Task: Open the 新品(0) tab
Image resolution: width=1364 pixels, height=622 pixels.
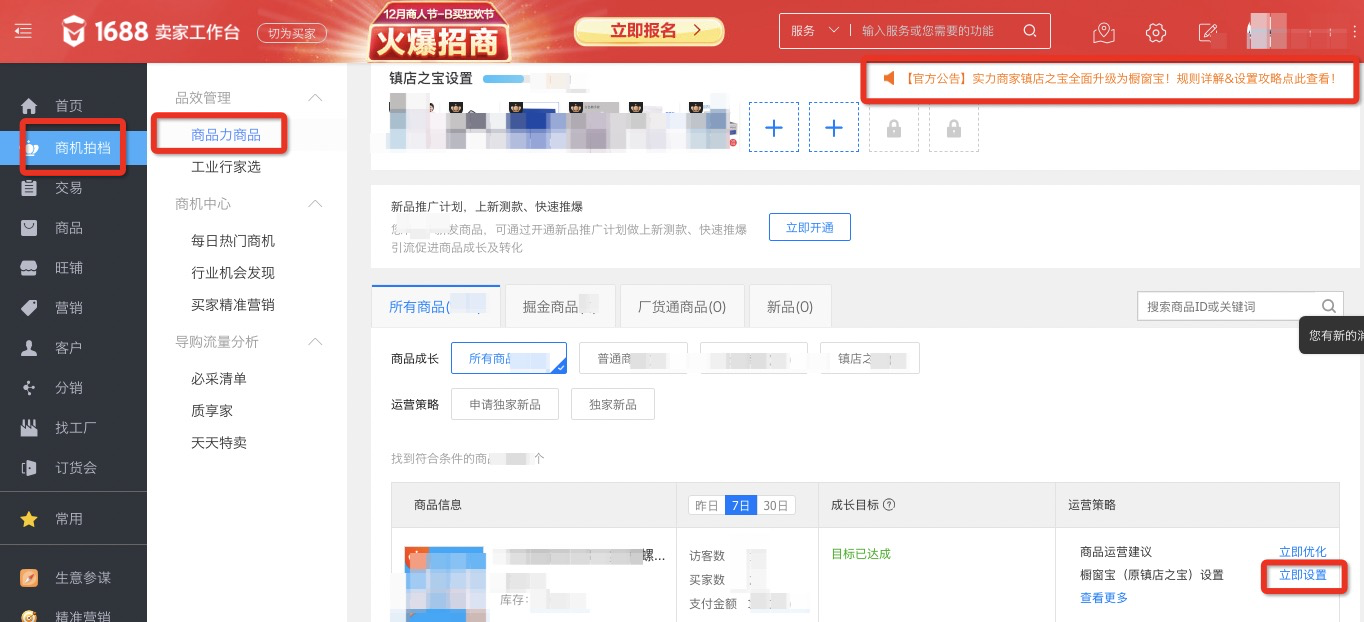Action: 790,306
